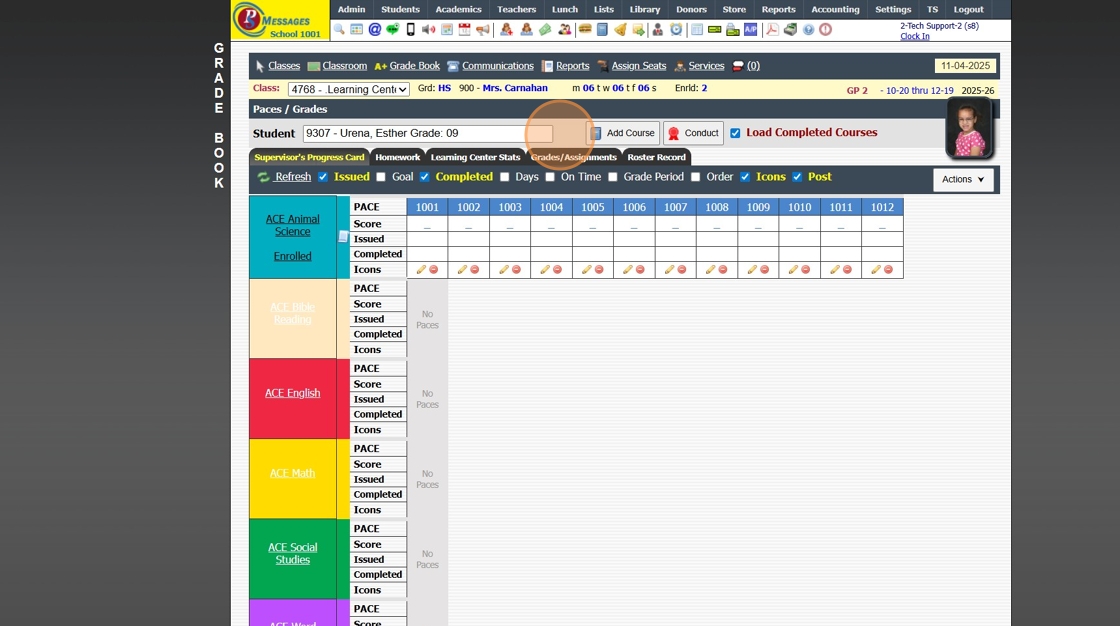Screen dimensions: 1120x626
Task: Click the PACE 1004 column header
Action: point(551,207)
